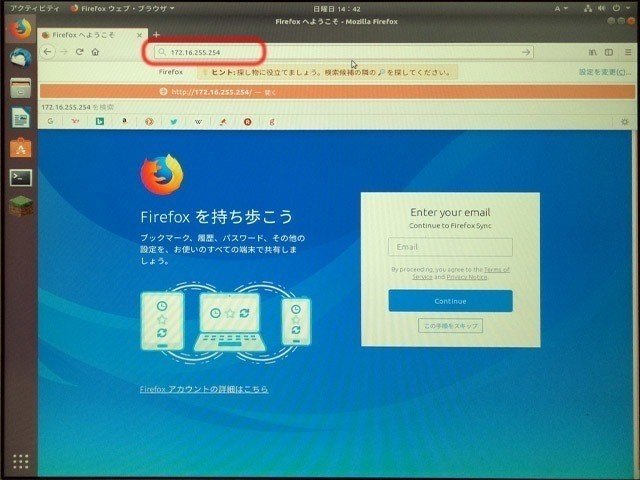Search with Google one-click engine
Screen dimensions: 640x480
tap(50, 121)
